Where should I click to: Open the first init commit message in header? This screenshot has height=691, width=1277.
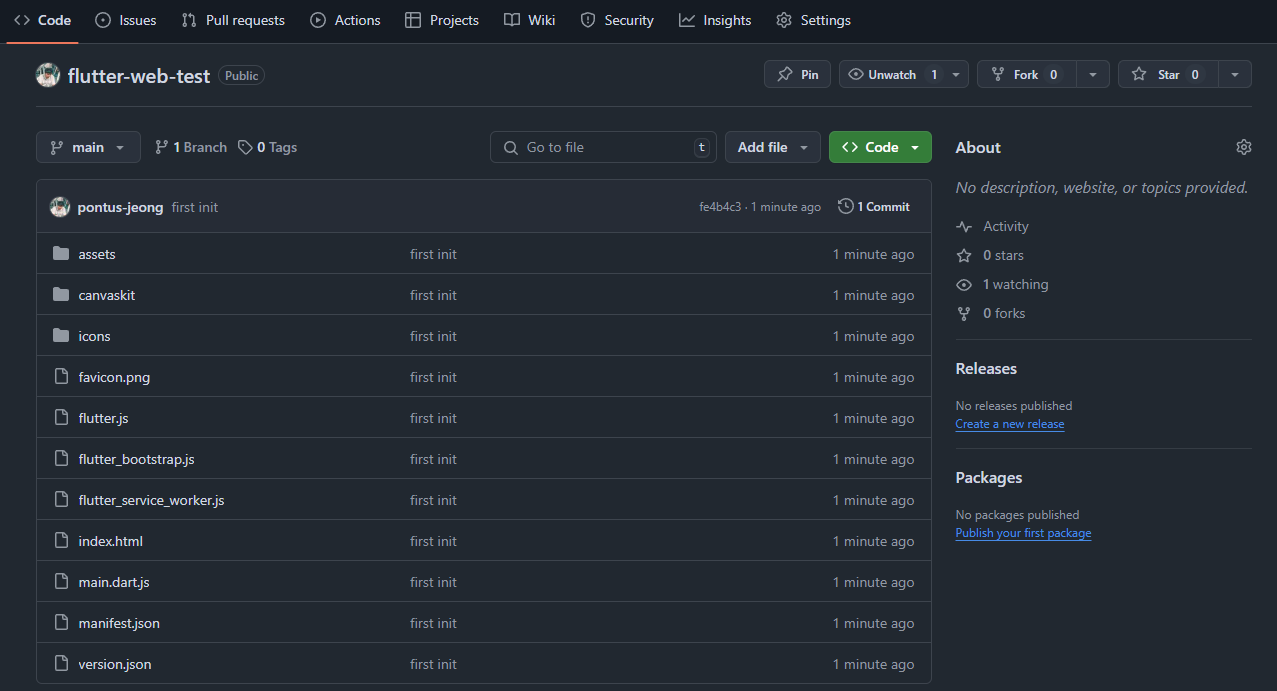195,207
